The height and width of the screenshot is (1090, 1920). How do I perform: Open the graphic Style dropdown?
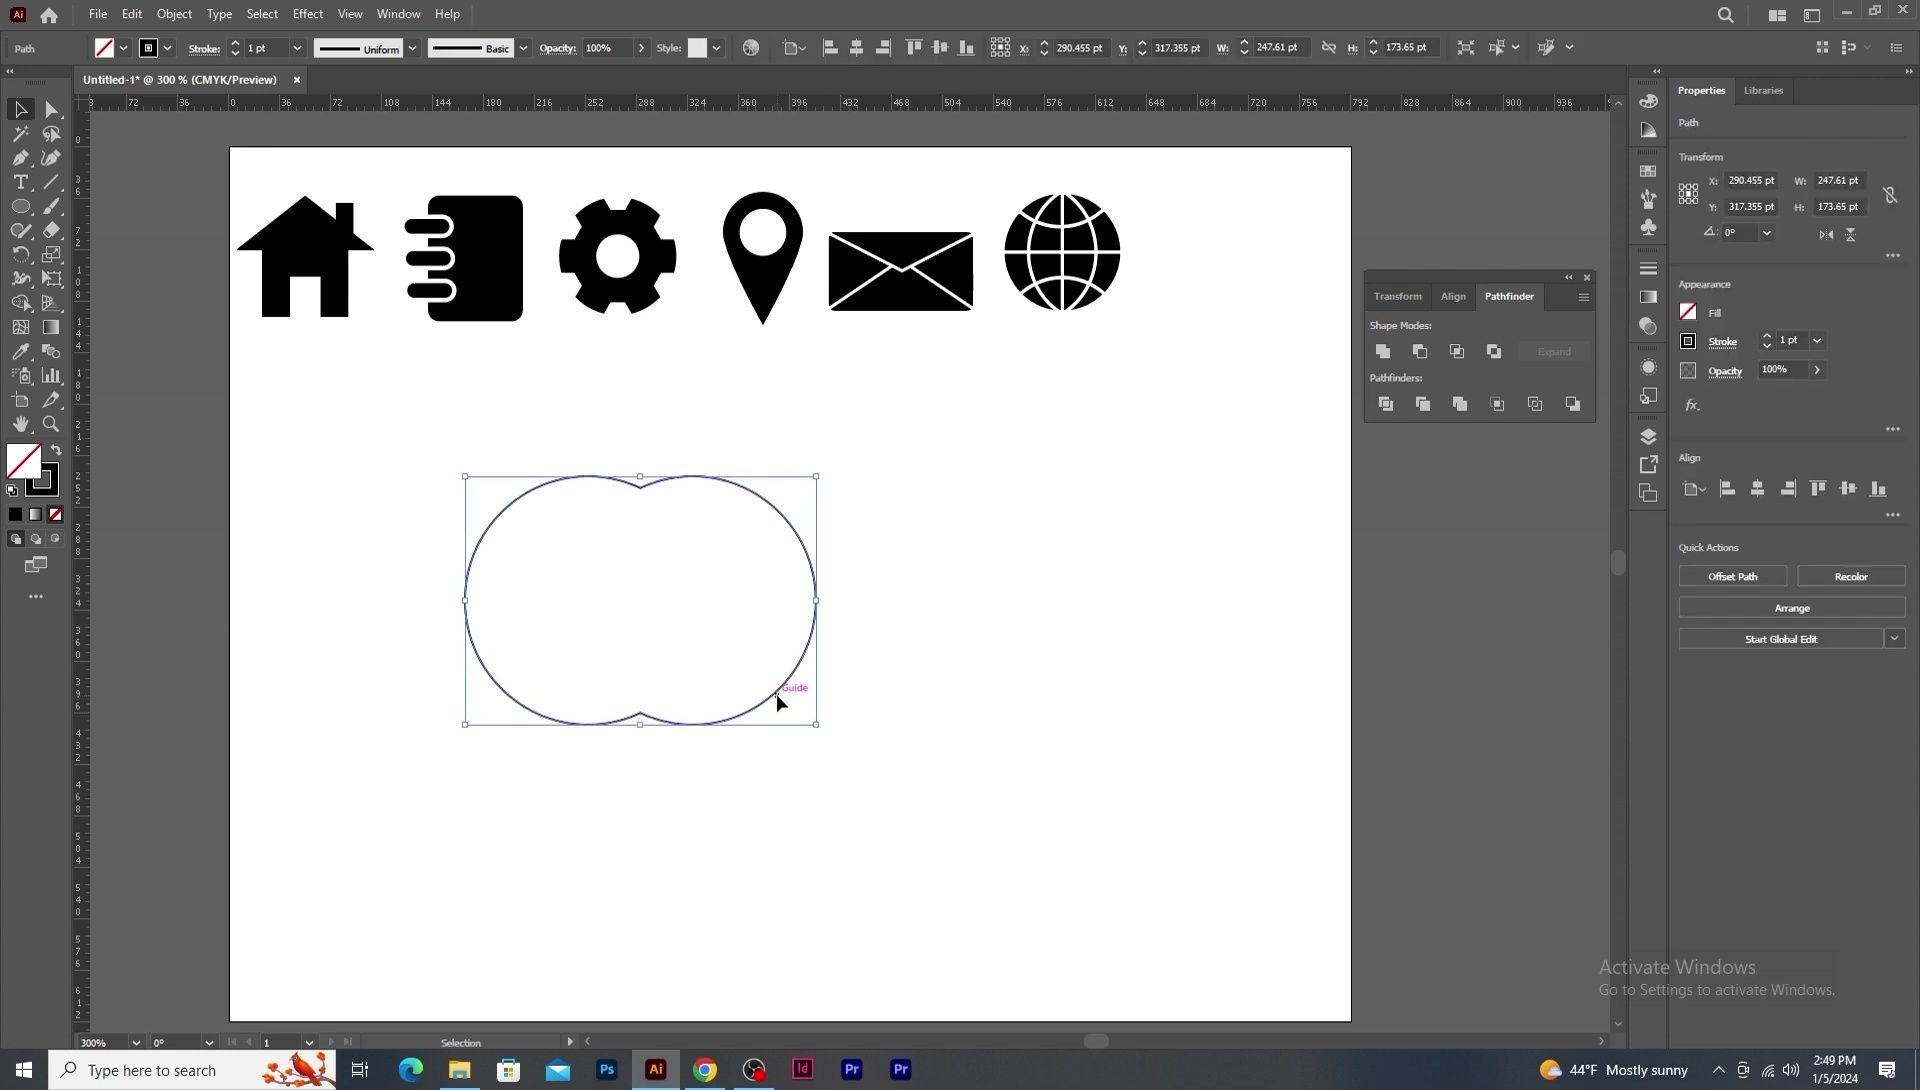716,48
